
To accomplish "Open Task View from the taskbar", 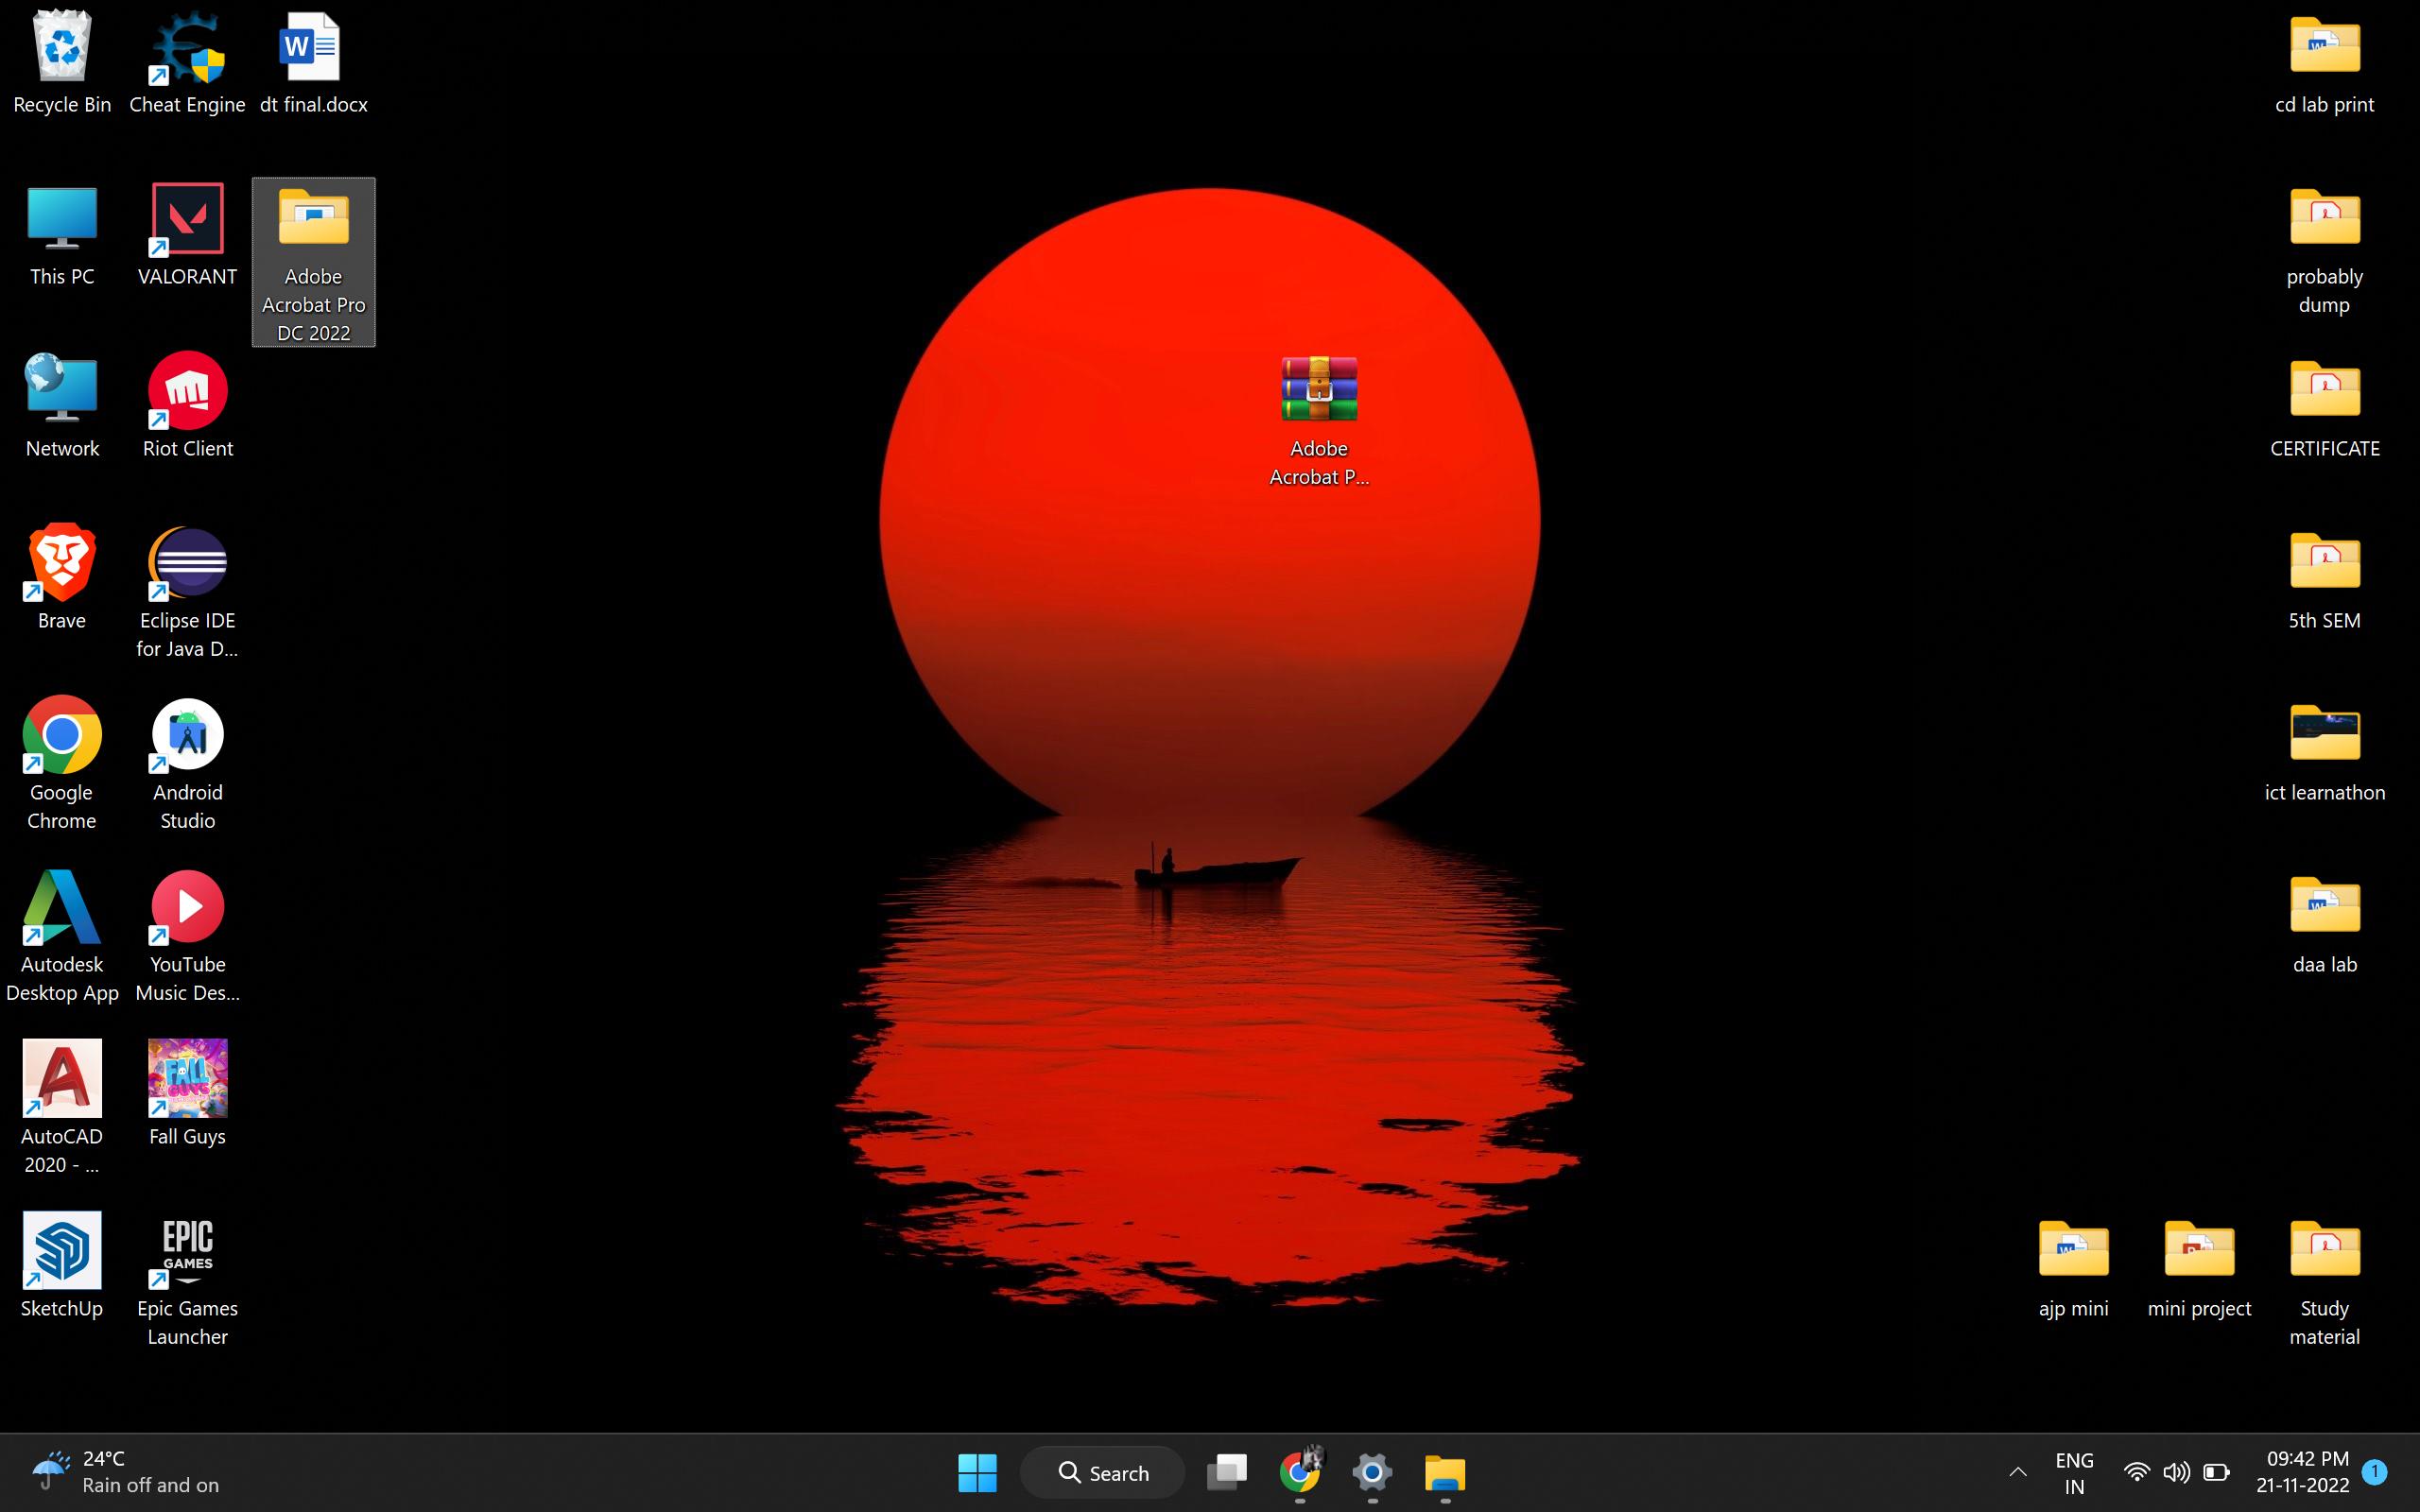I will click(x=1227, y=1472).
